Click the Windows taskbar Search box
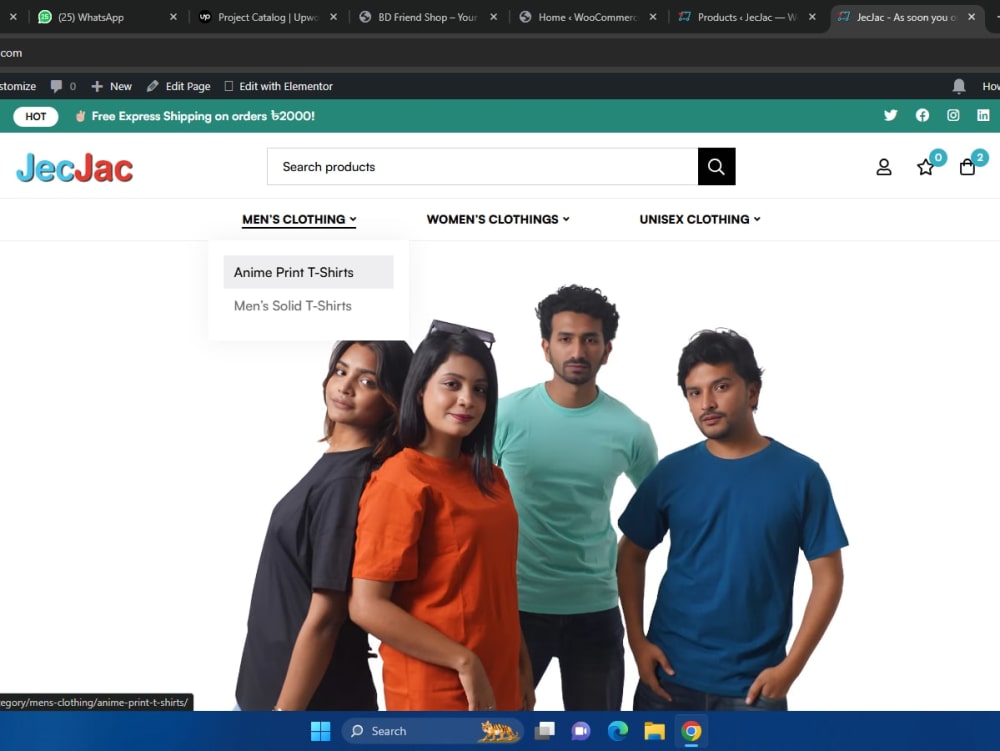Image resolution: width=1000 pixels, height=751 pixels. coord(433,731)
